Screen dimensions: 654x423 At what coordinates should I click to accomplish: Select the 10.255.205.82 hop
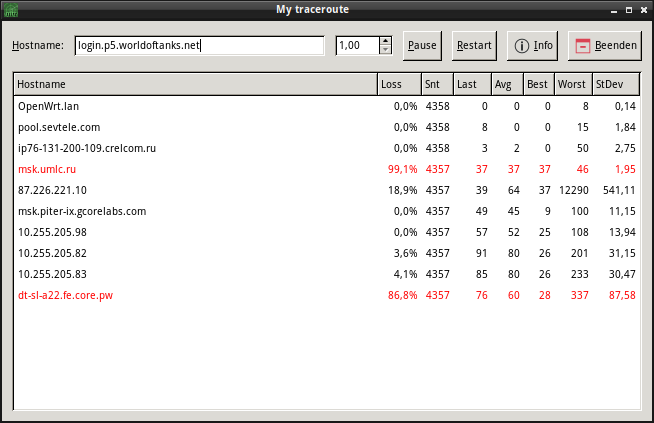(327, 253)
